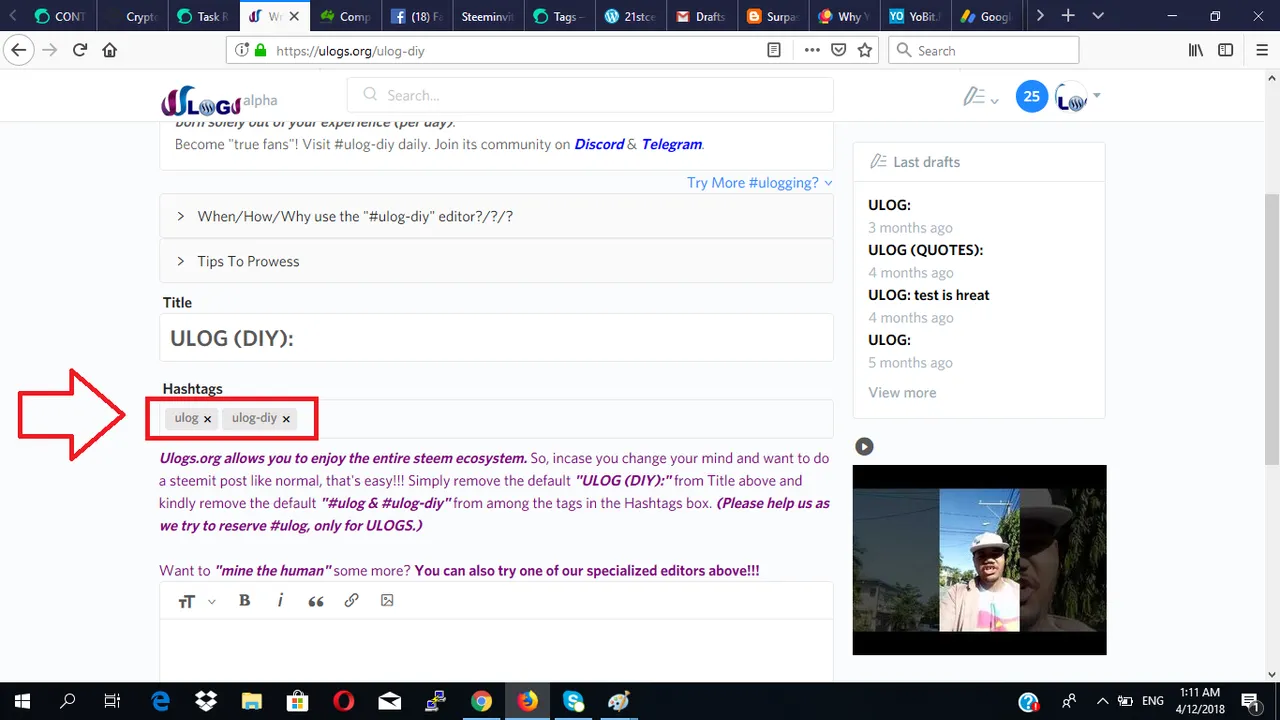The height and width of the screenshot is (720, 1280).
Task: Insert a blockquote in the editor
Action: (x=316, y=601)
